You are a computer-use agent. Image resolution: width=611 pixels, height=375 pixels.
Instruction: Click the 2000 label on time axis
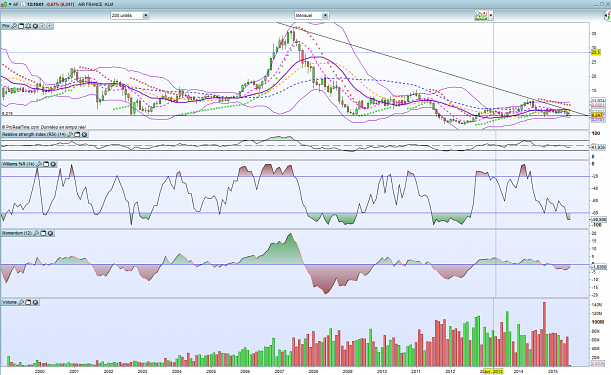tap(39, 371)
